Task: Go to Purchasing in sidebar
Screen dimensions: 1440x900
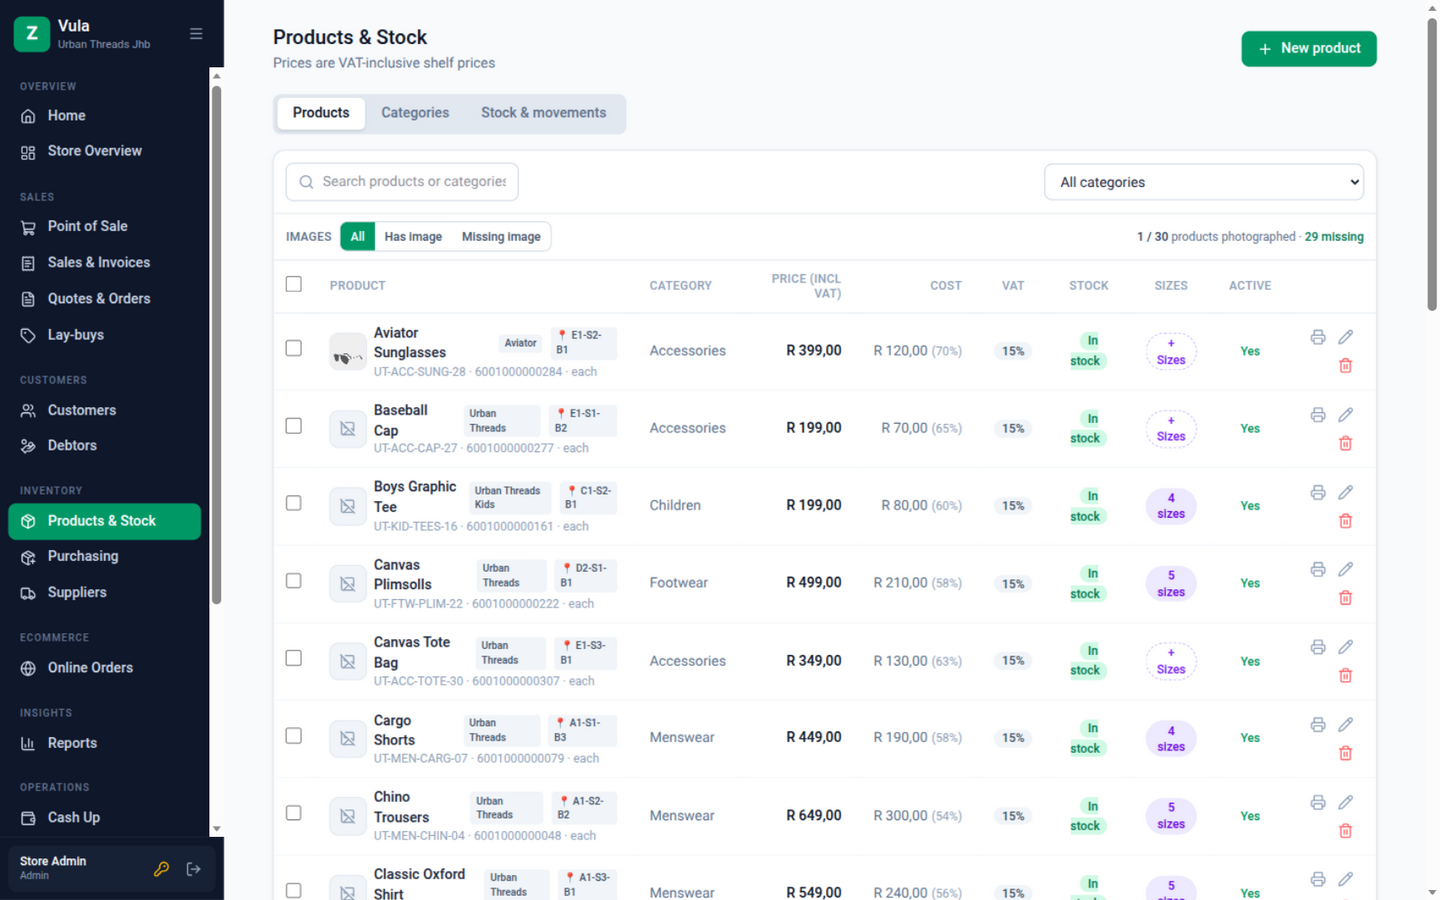Action: (x=104, y=557)
